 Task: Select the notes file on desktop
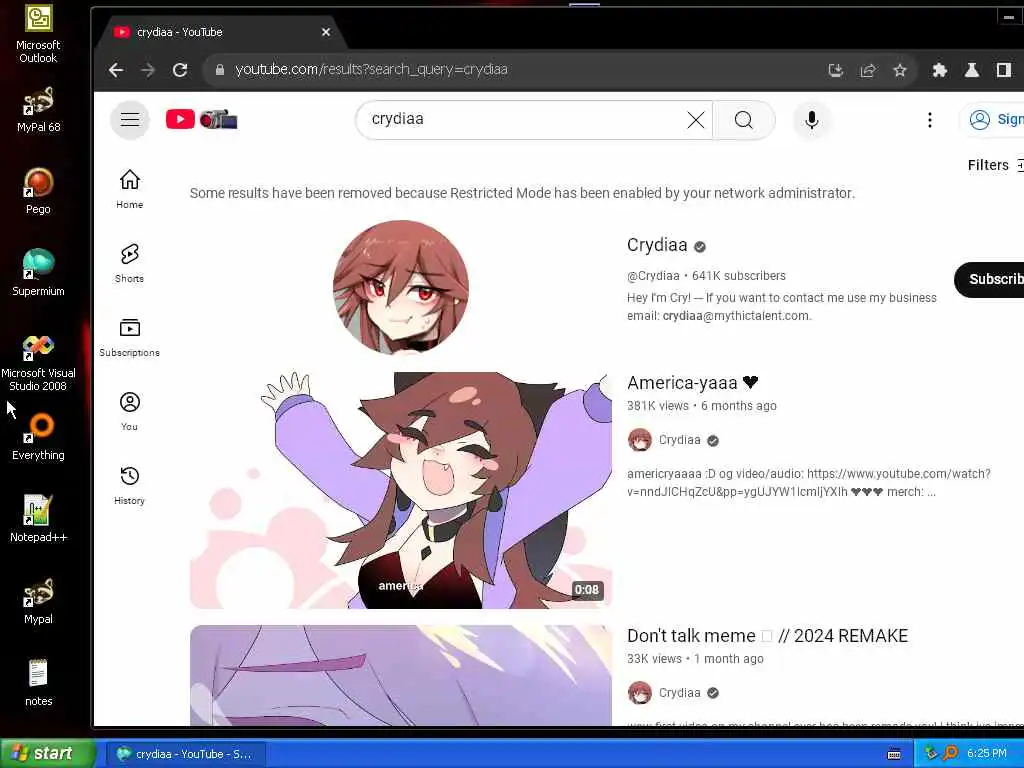click(x=38, y=683)
